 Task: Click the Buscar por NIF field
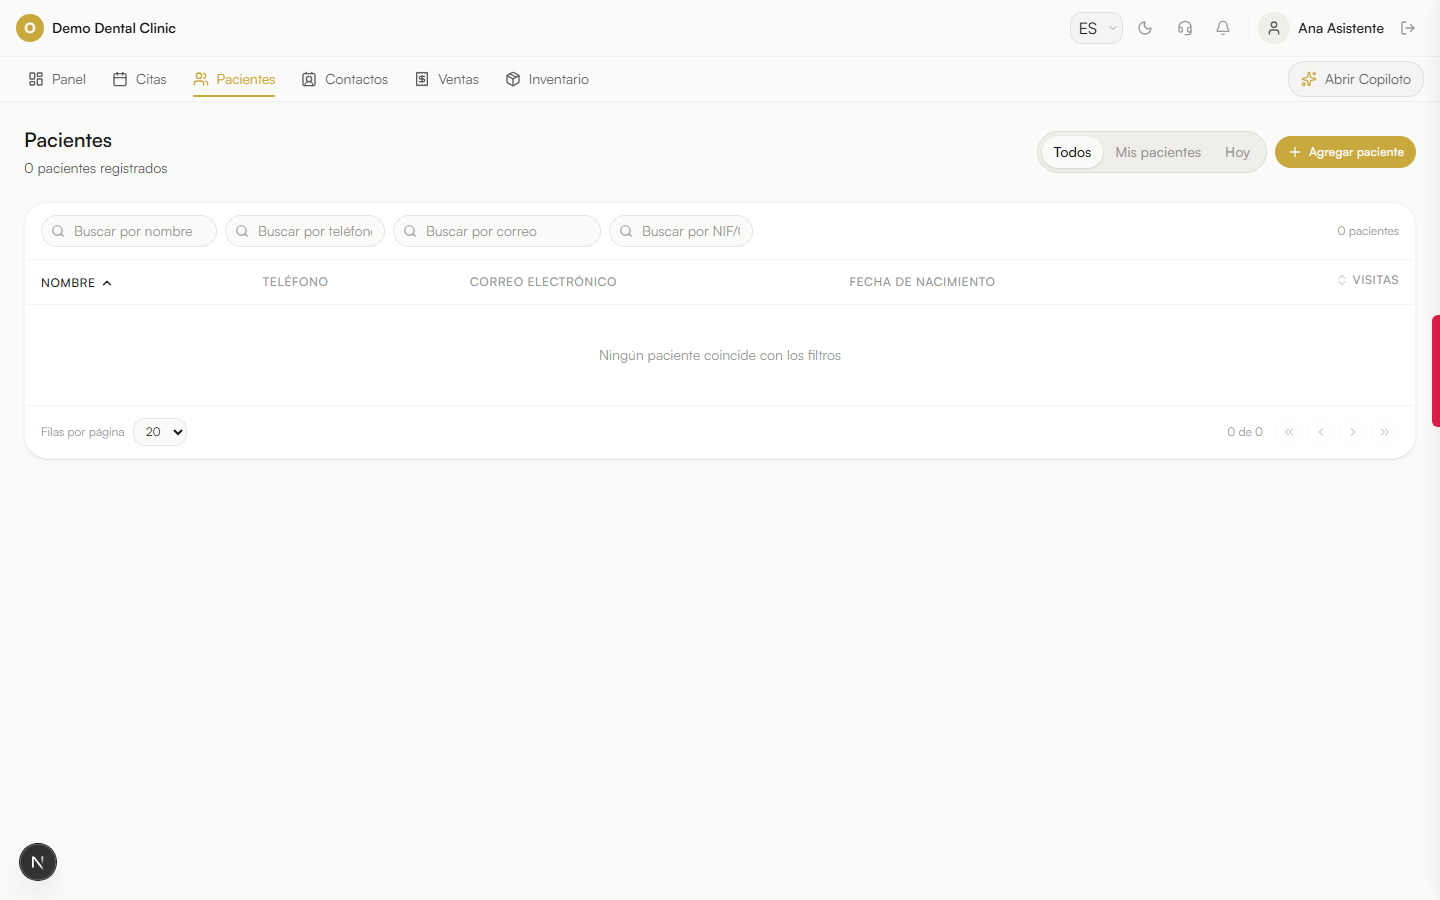pyautogui.click(x=681, y=231)
